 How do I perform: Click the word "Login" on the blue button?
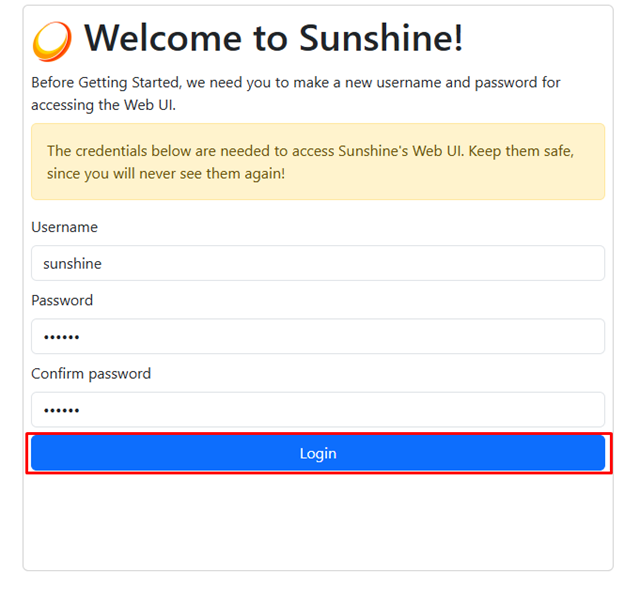[x=318, y=454]
